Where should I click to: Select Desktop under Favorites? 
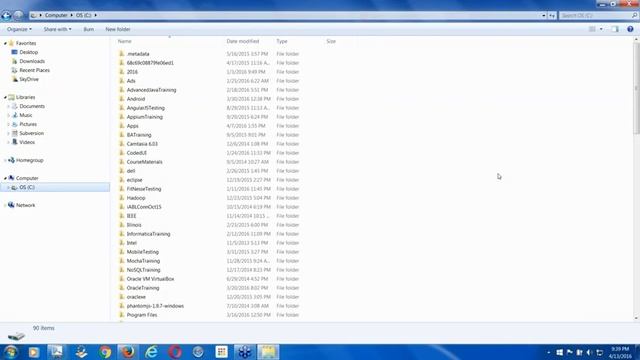click(29, 52)
